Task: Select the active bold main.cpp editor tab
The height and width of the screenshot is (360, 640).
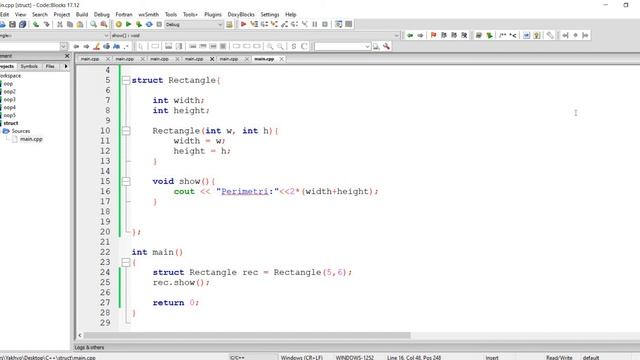Action: point(264,59)
